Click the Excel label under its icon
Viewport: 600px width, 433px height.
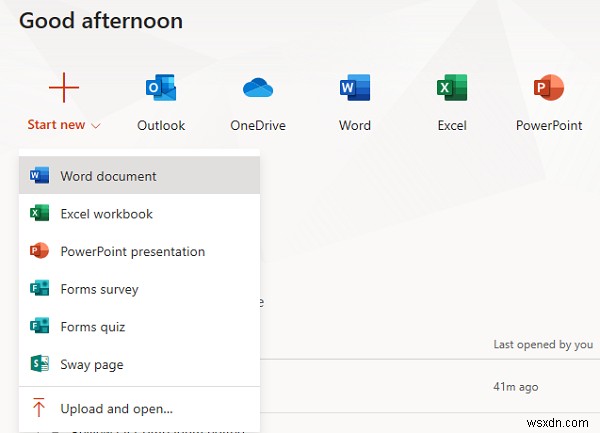(x=452, y=125)
